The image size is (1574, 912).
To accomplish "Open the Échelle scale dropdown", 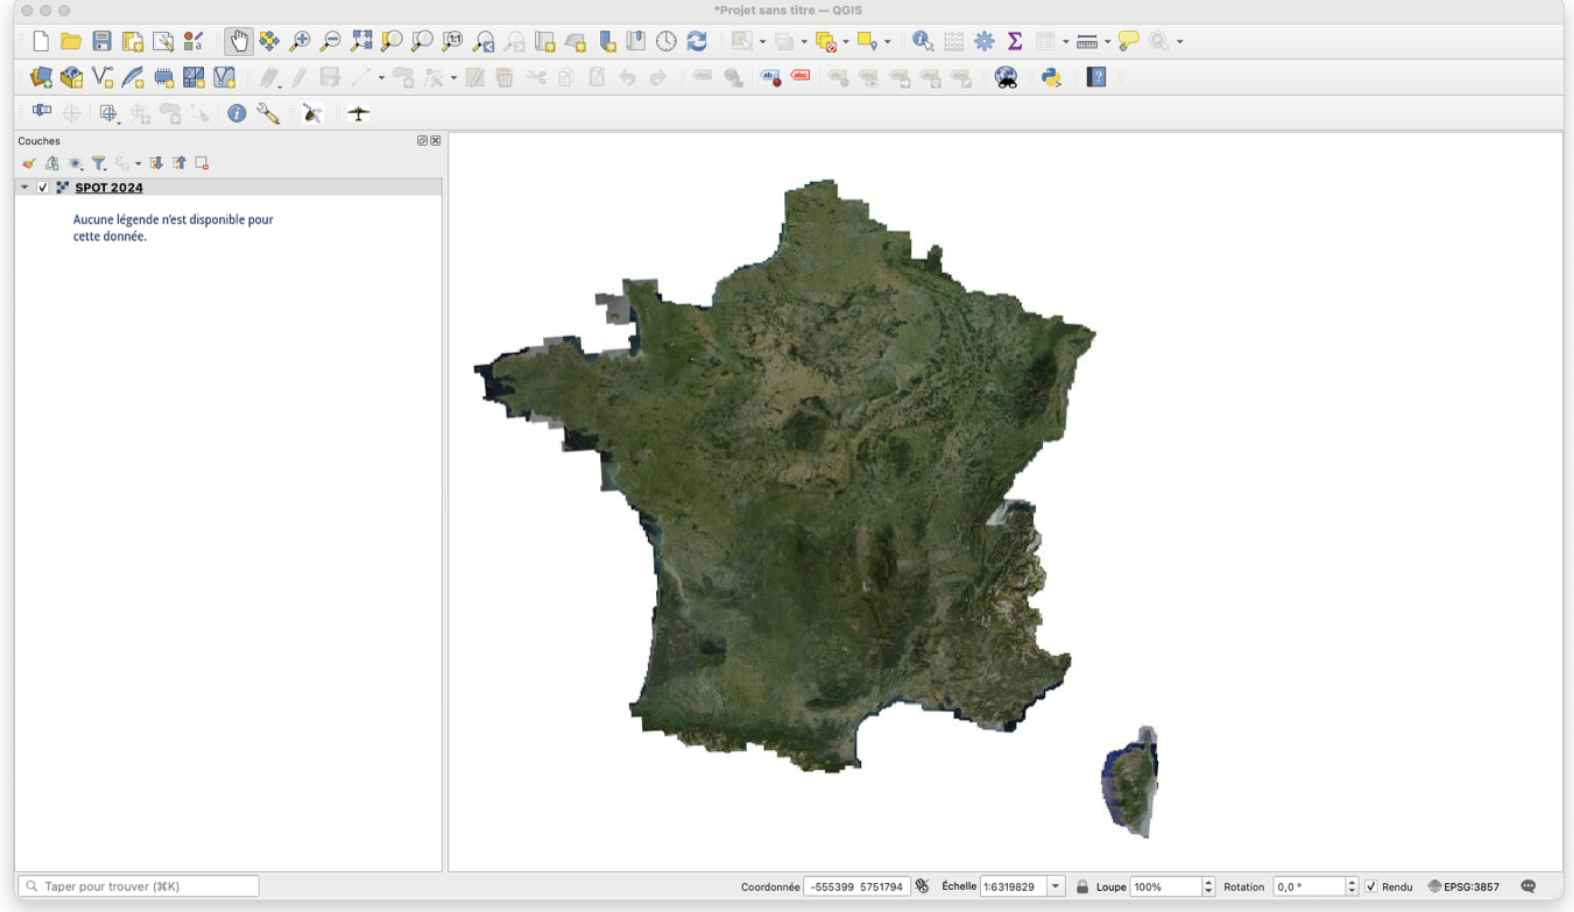I will (1055, 886).
